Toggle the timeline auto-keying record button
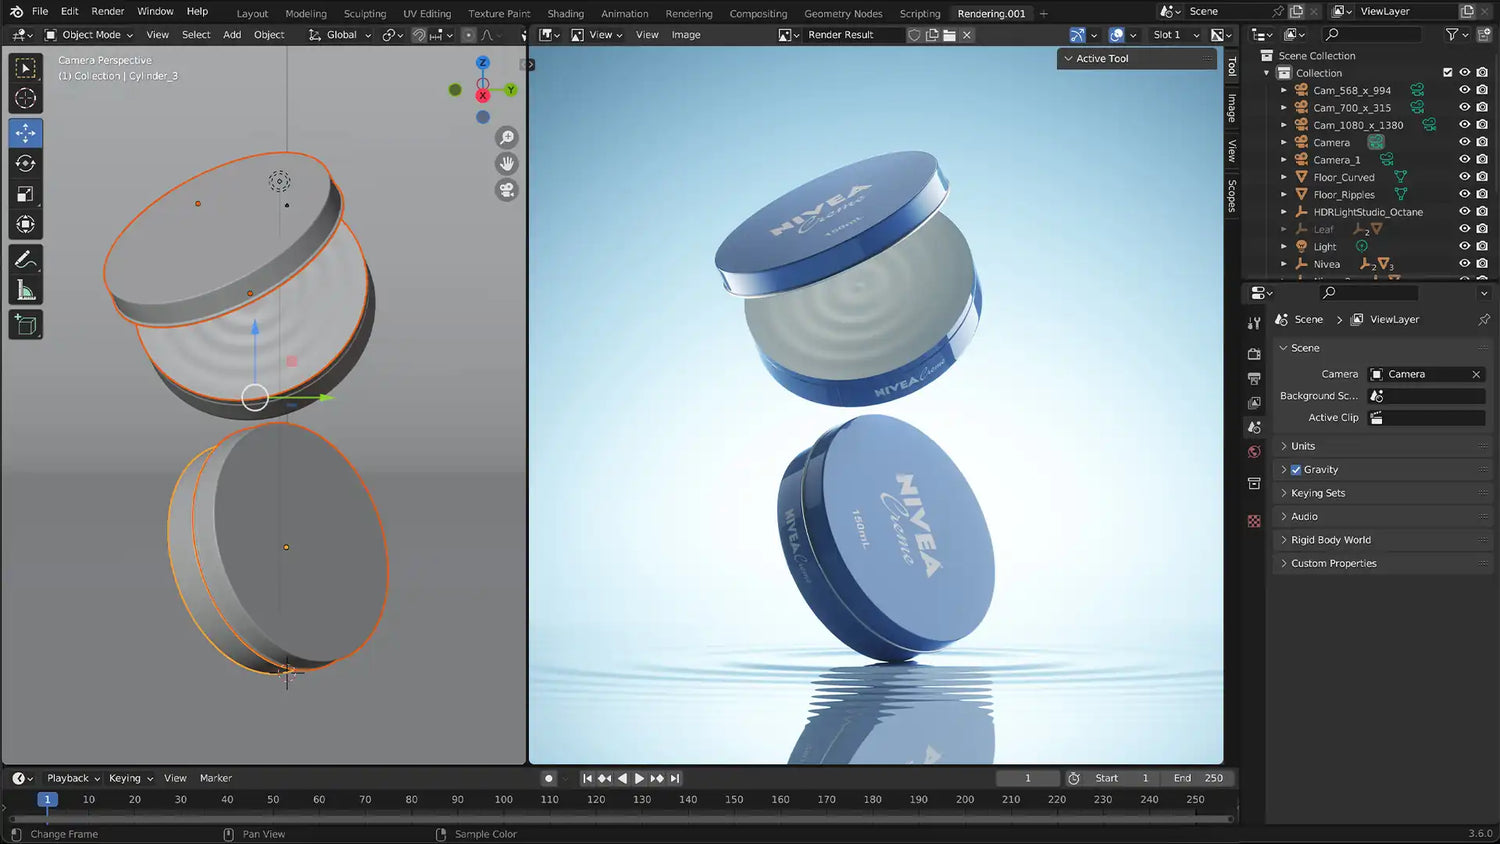This screenshot has height=844, width=1500. (x=548, y=778)
